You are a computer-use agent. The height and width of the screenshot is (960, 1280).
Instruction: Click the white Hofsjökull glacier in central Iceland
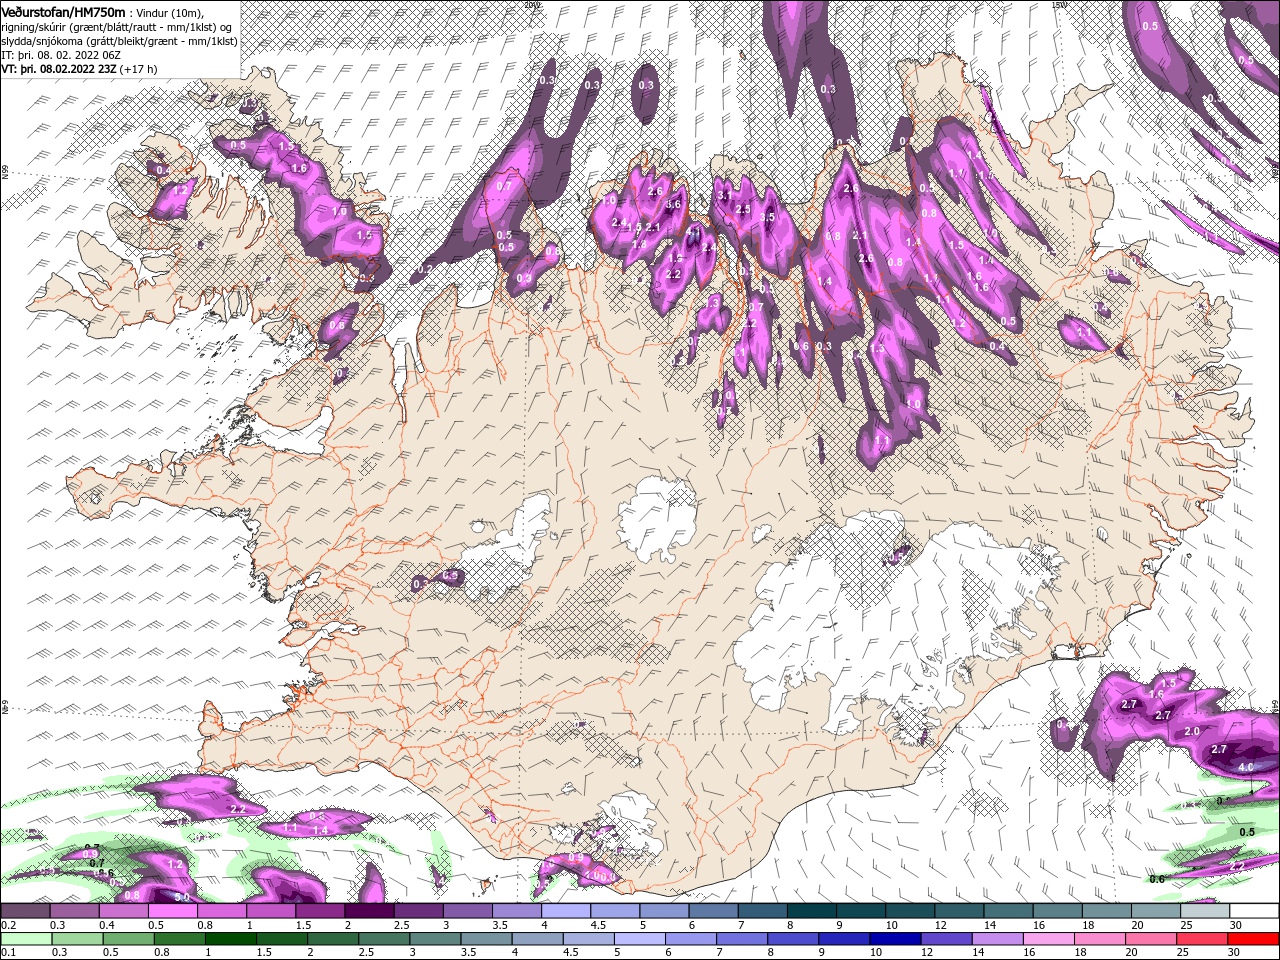pyautogui.click(x=655, y=520)
